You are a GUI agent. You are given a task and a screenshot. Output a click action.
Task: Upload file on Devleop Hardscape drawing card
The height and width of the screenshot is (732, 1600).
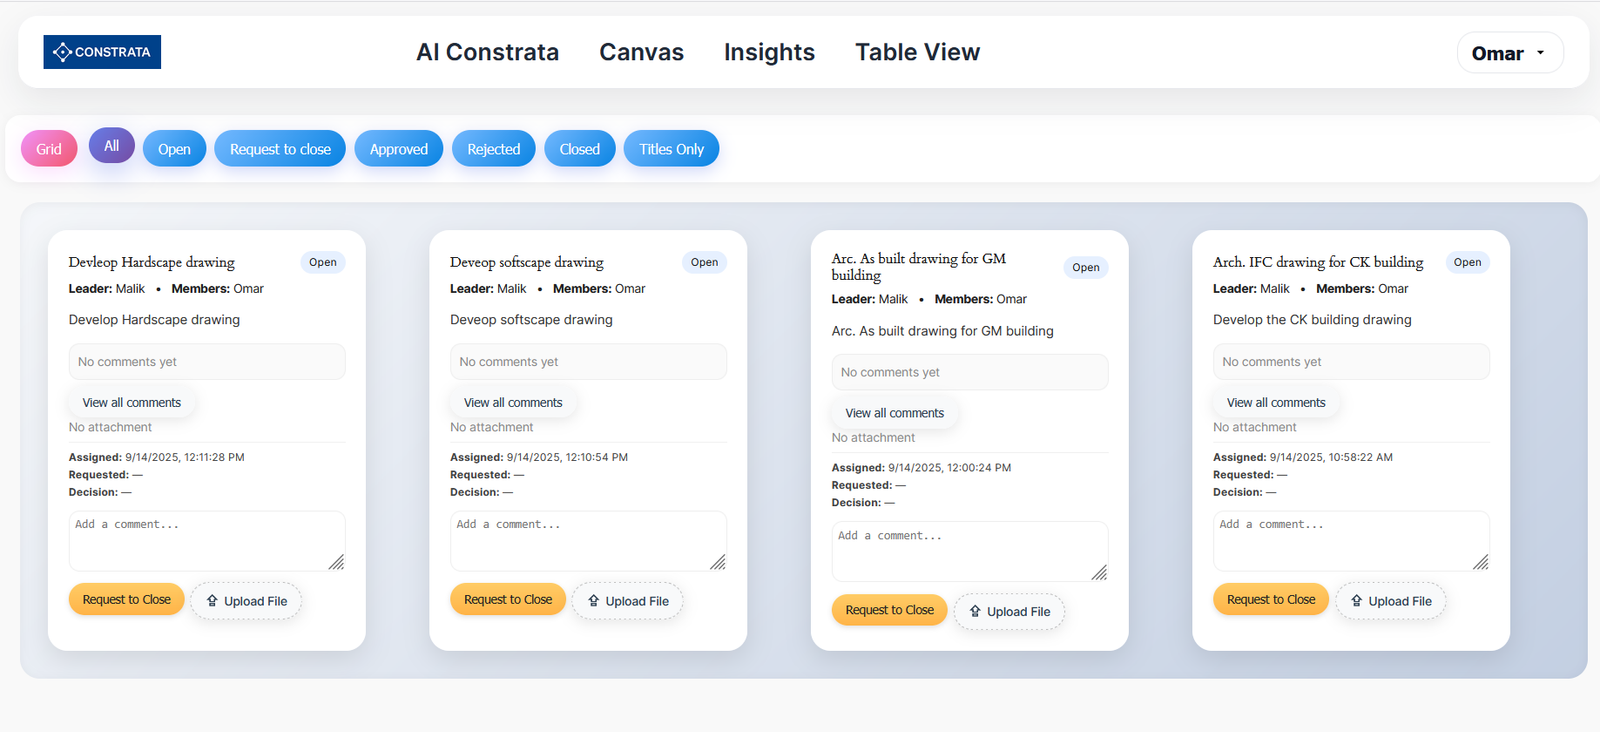coord(246,601)
